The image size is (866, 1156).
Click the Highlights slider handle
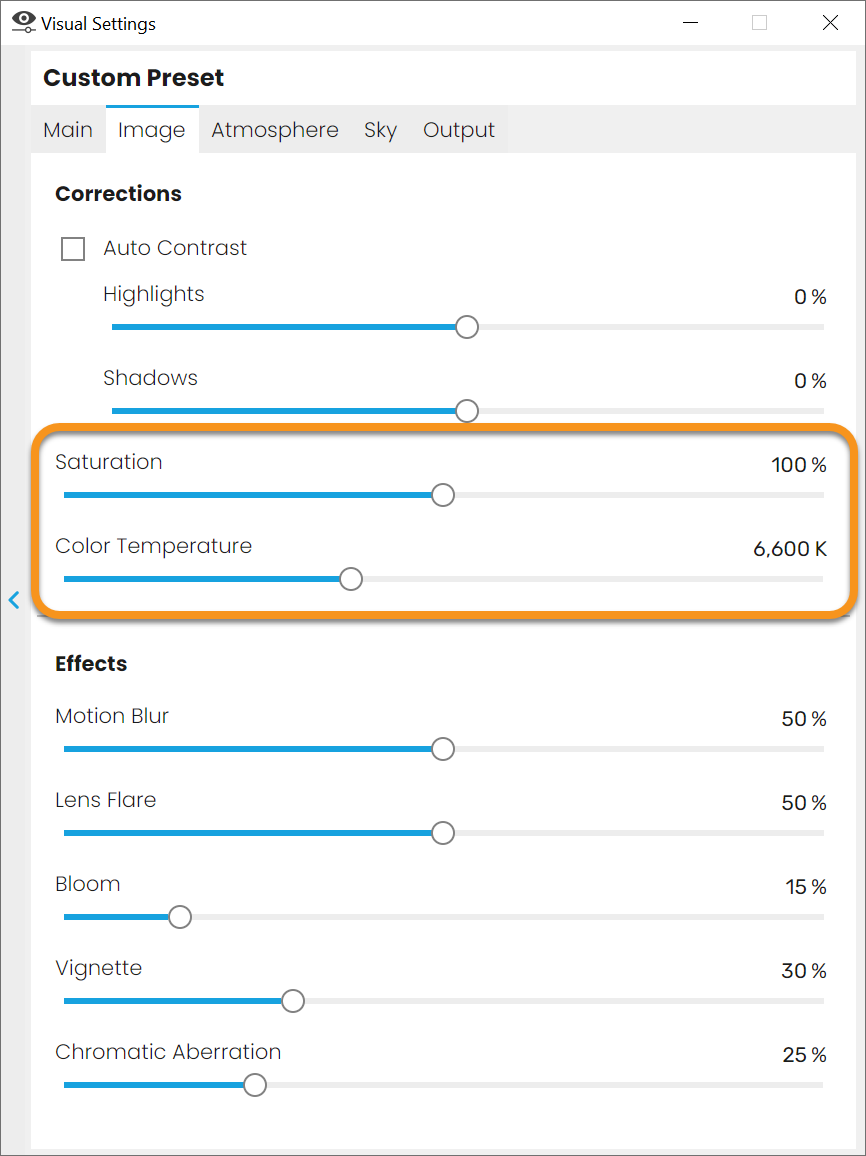coord(467,327)
